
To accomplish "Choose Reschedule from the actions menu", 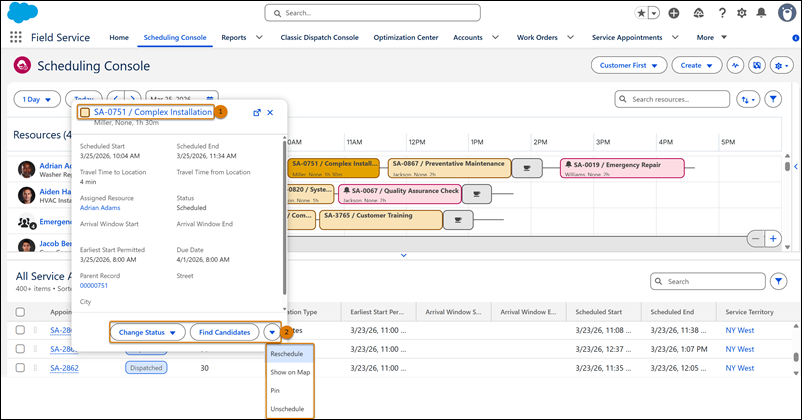I will pyautogui.click(x=290, y=354).
